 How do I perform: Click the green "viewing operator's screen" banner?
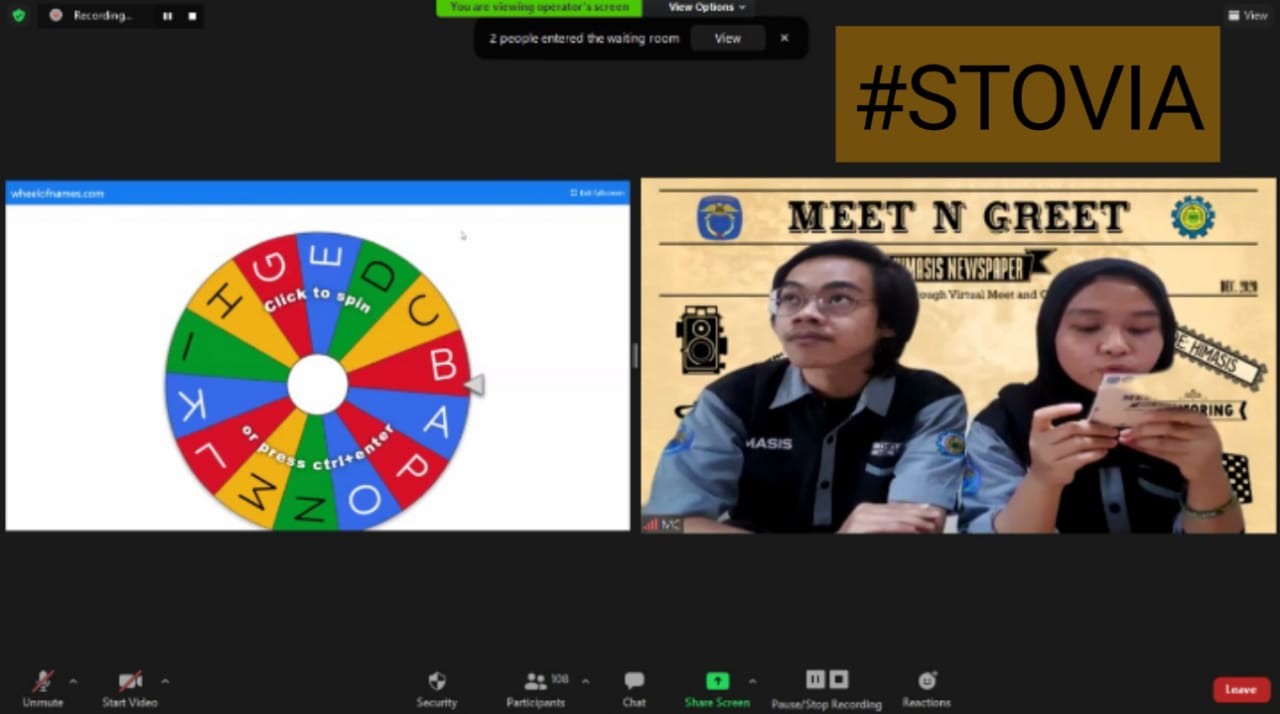point(538,7)
